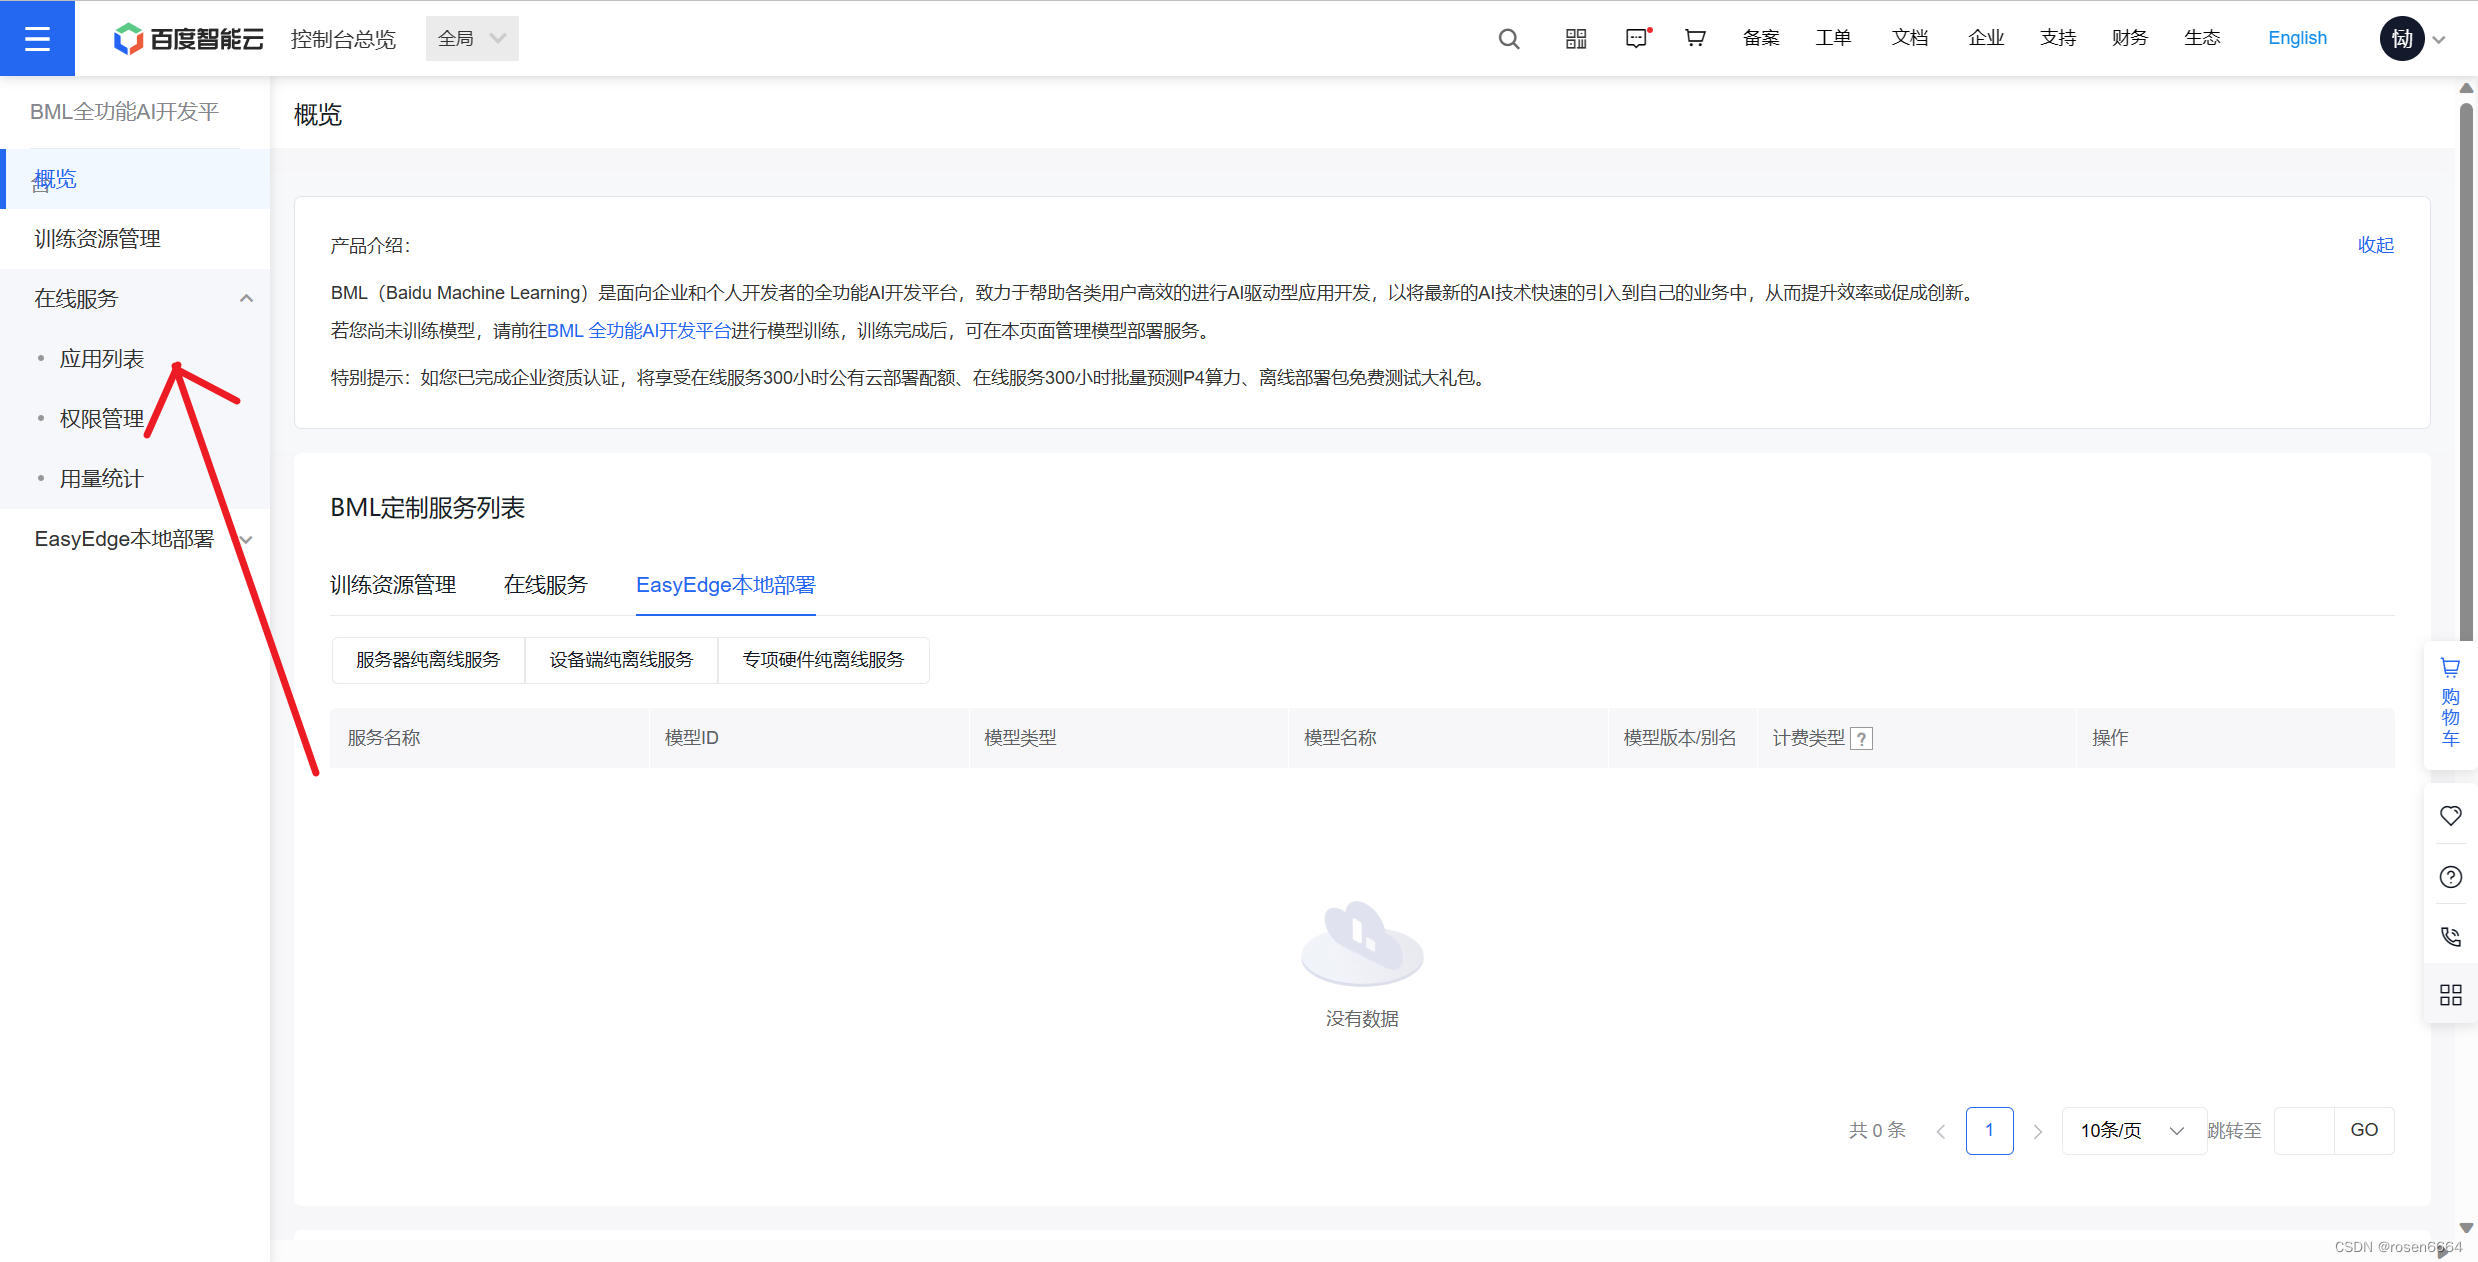2478x1262 pixels.
Task: Select the 设备端纯离线服务 sub-tab
Action: [x=620, y=659]
